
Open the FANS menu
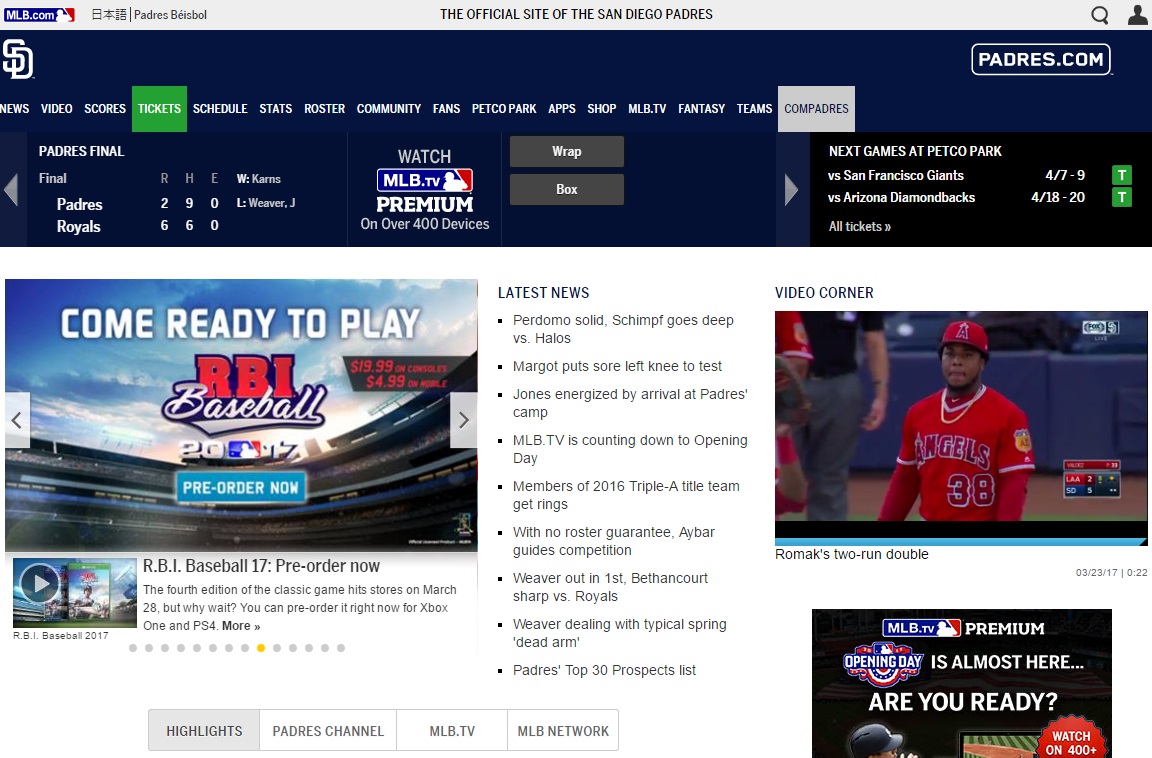pos(447,109)
